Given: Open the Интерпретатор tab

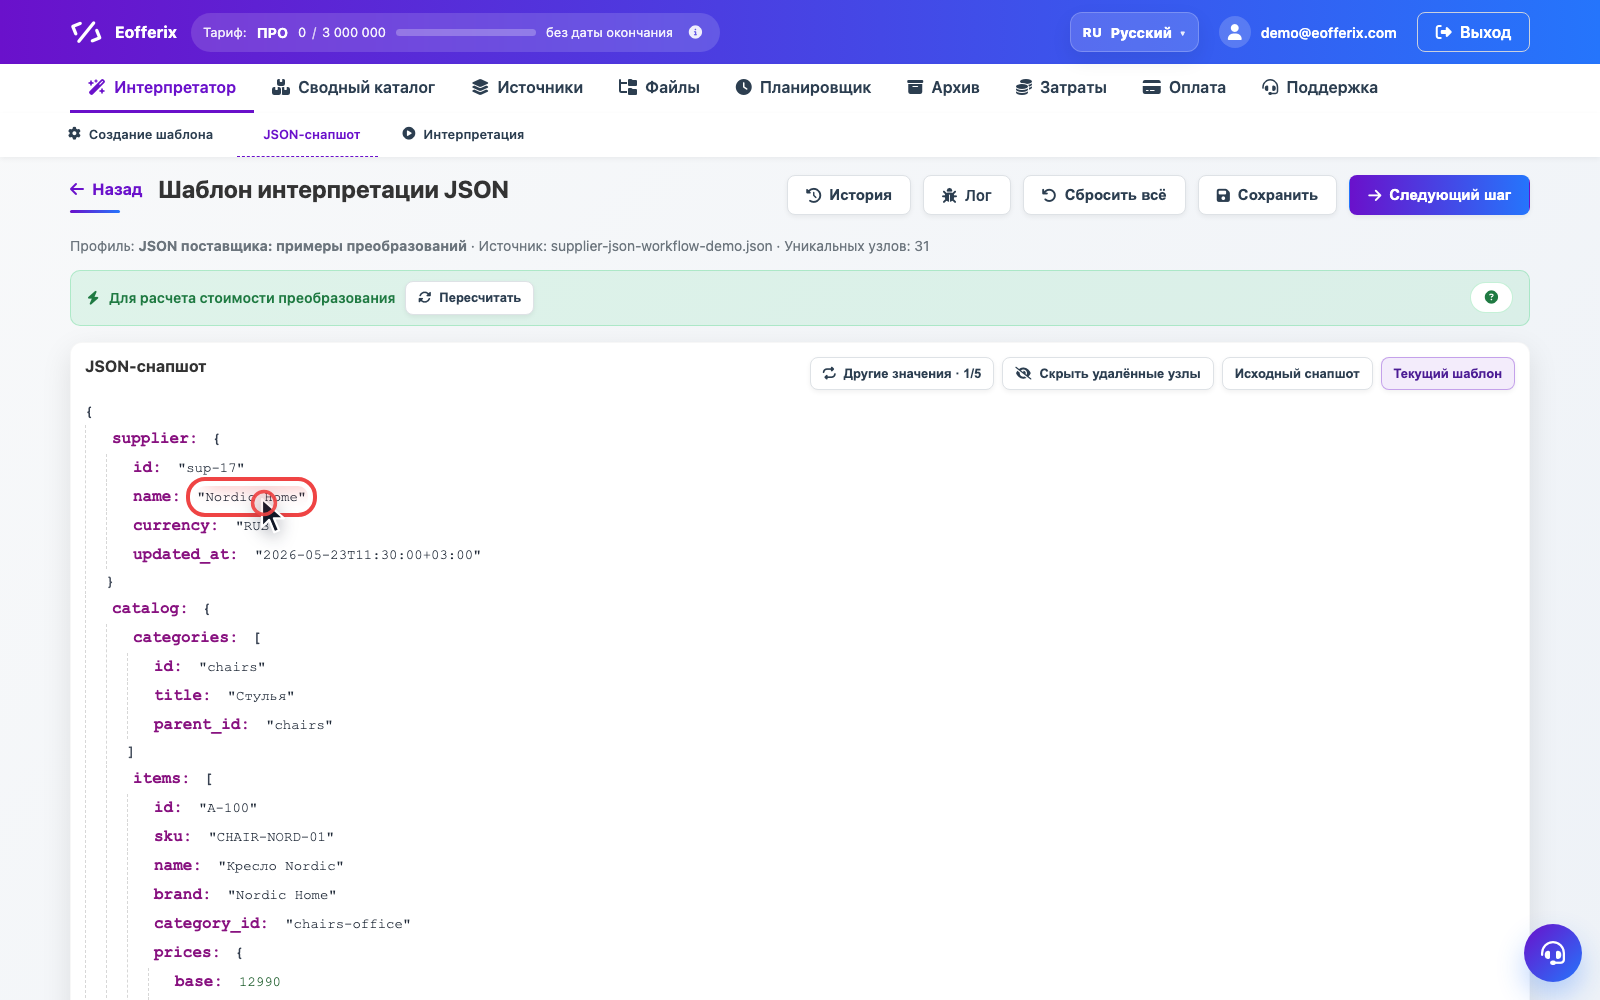Looking at the screenshot, I should click(x=162, y=88).
